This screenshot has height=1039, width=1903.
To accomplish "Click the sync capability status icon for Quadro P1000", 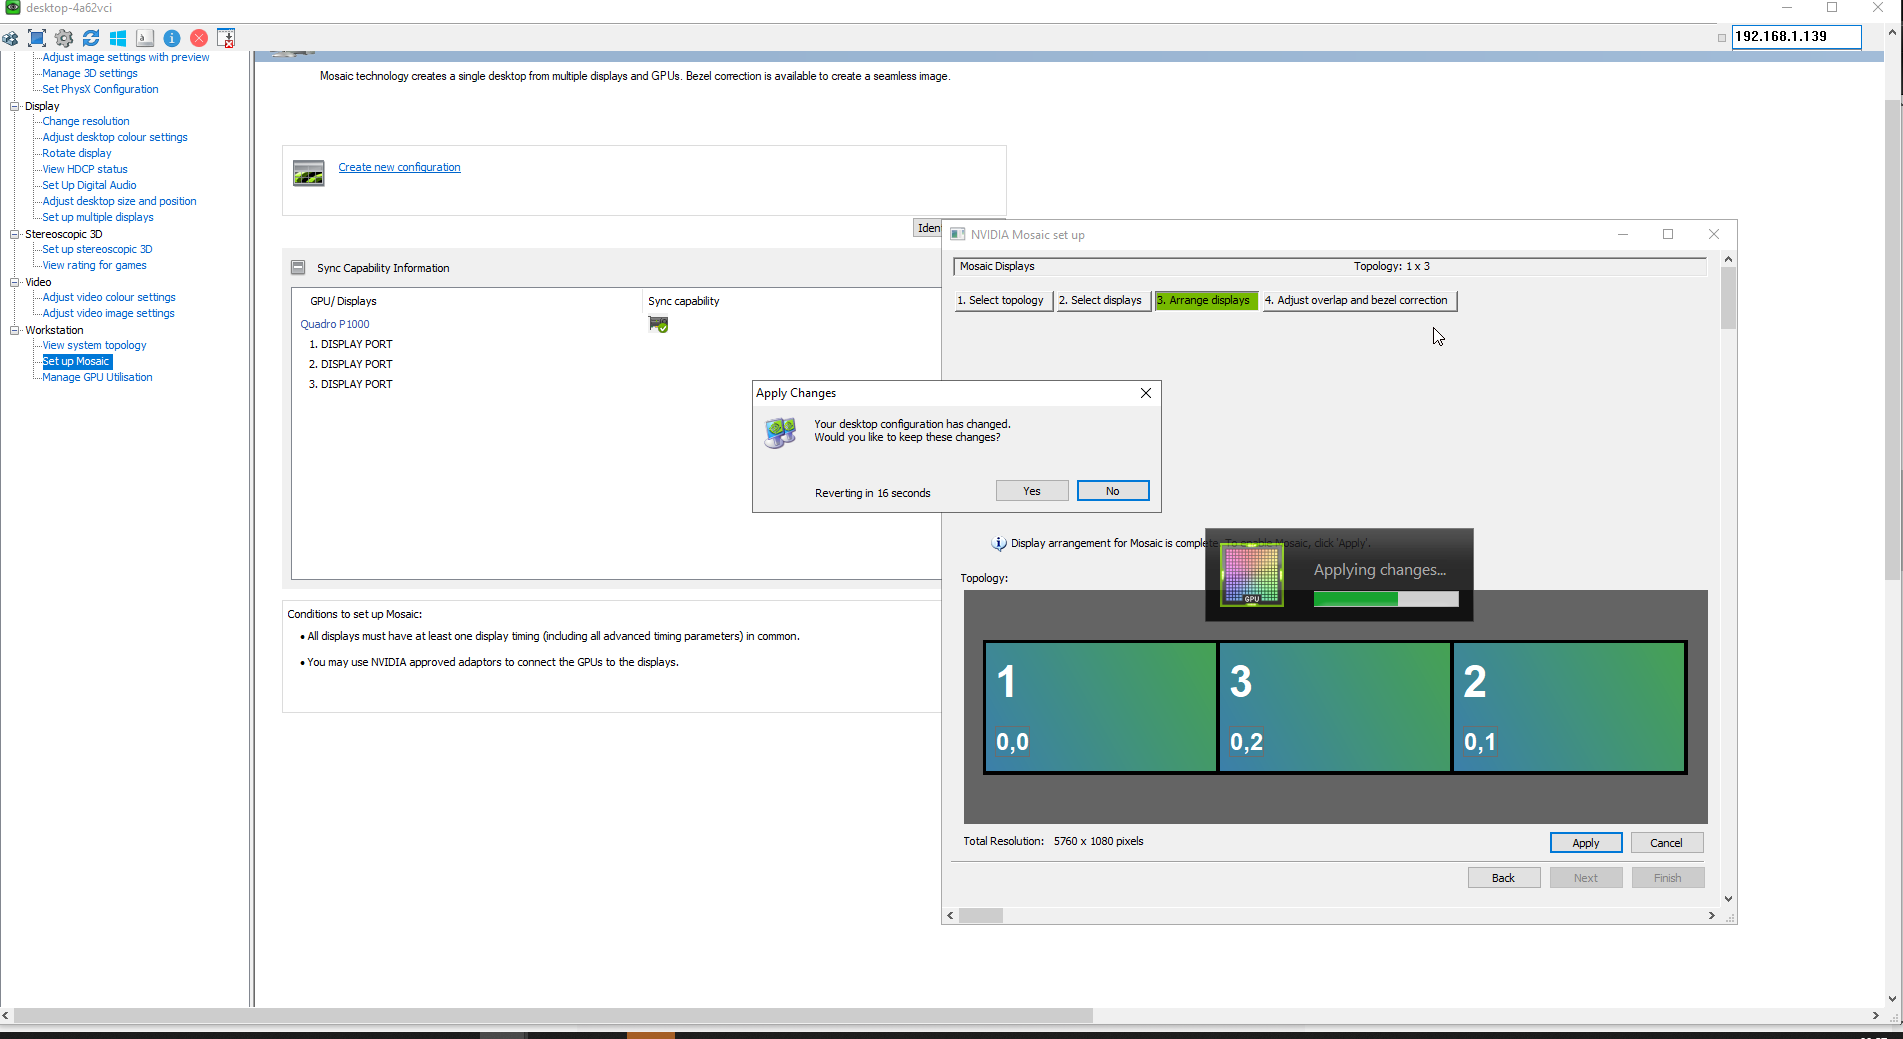I will pos(658,324).
